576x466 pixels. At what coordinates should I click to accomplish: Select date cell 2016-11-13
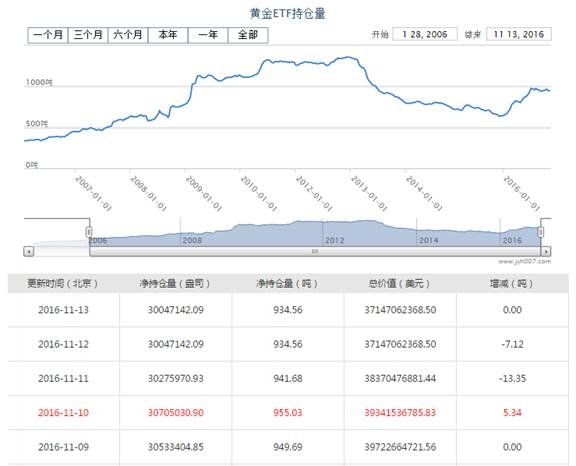point(64,310)
